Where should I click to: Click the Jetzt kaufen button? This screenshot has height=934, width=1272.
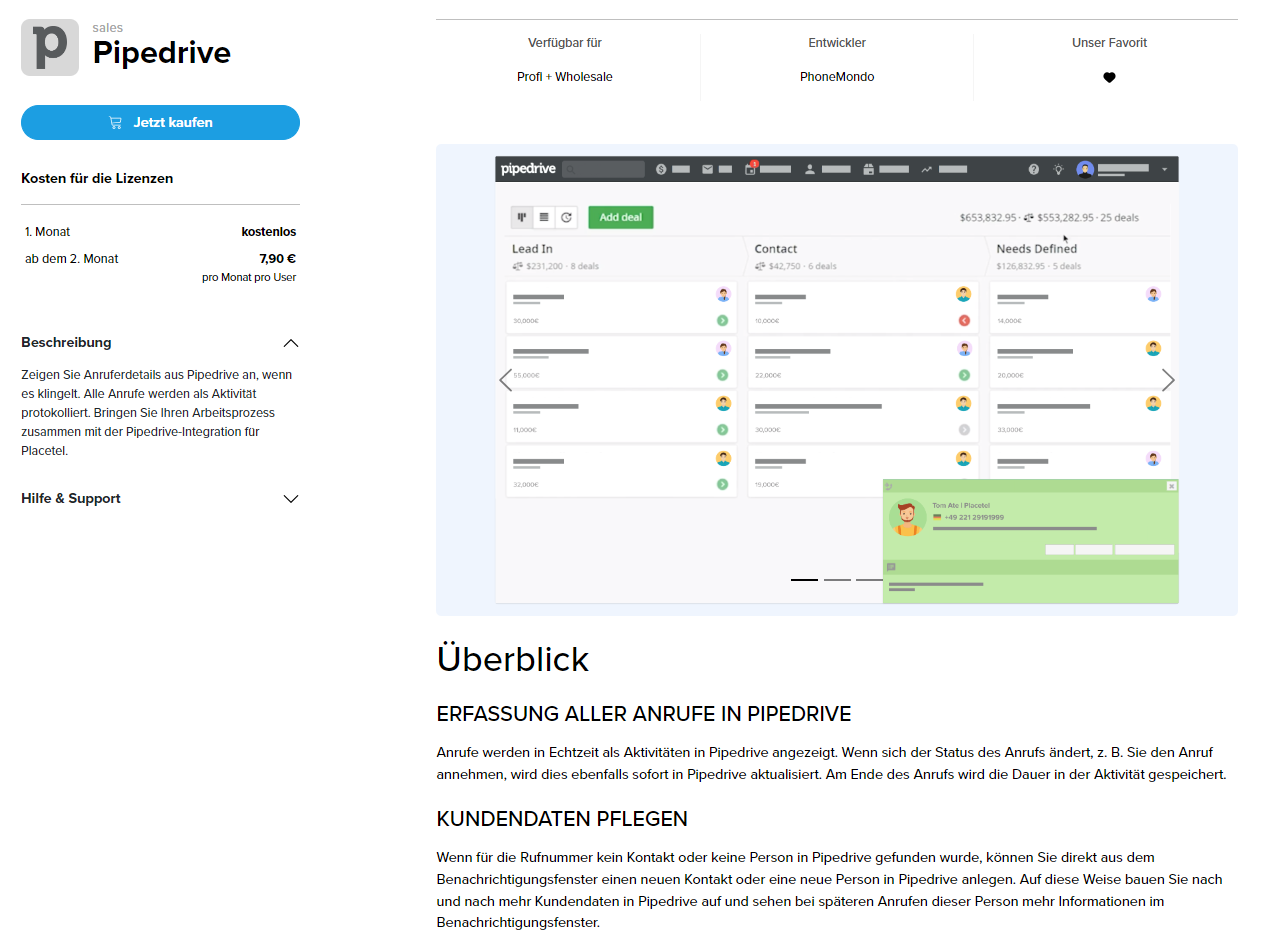(x=160, y=122)
